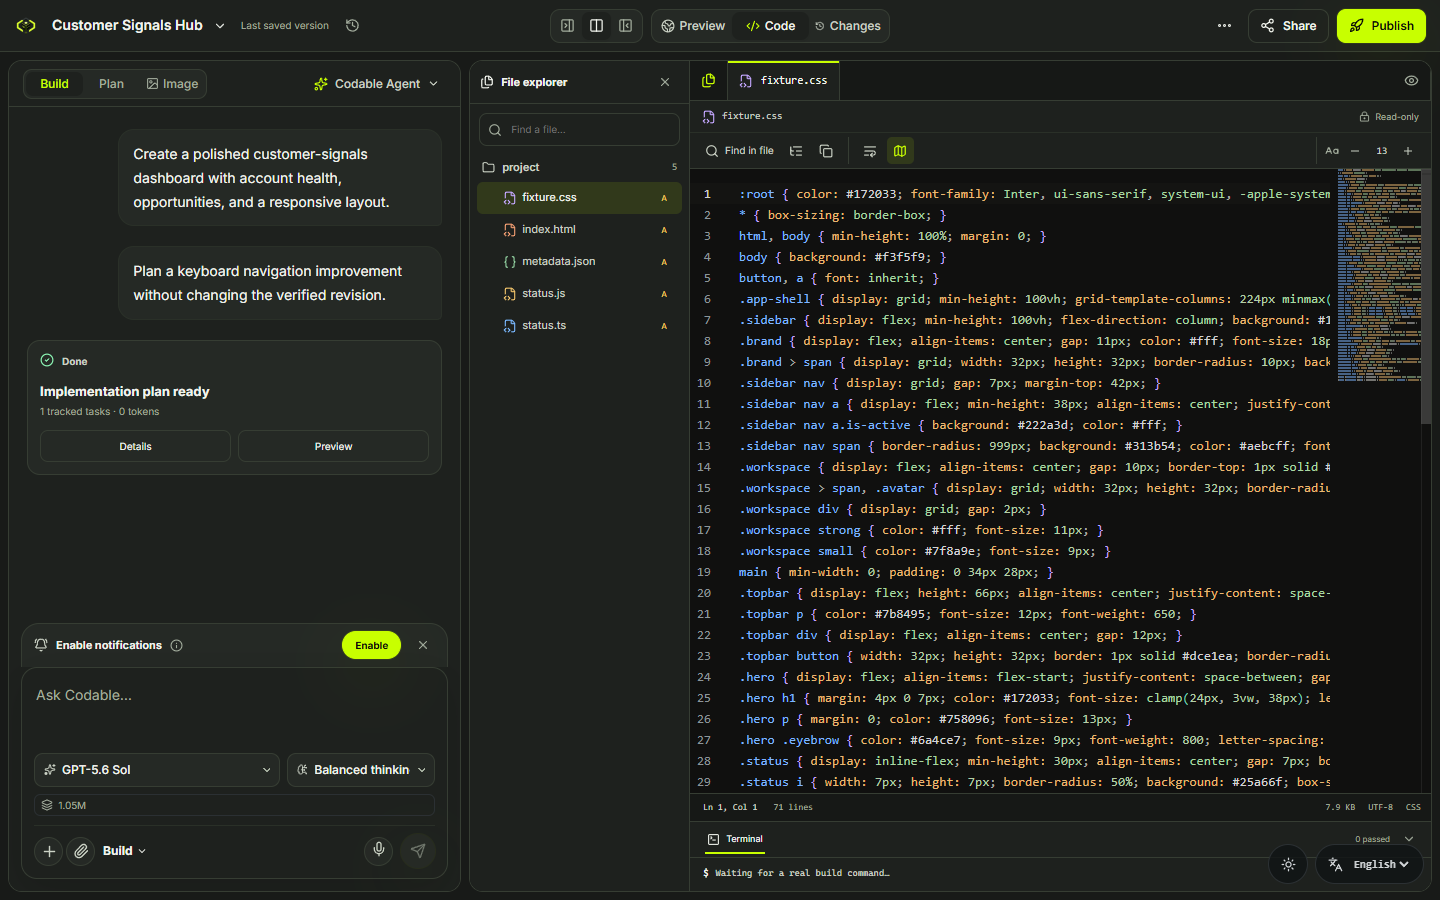
Task: Click the Enable notifications button
Action: click(x=371, y=645)
